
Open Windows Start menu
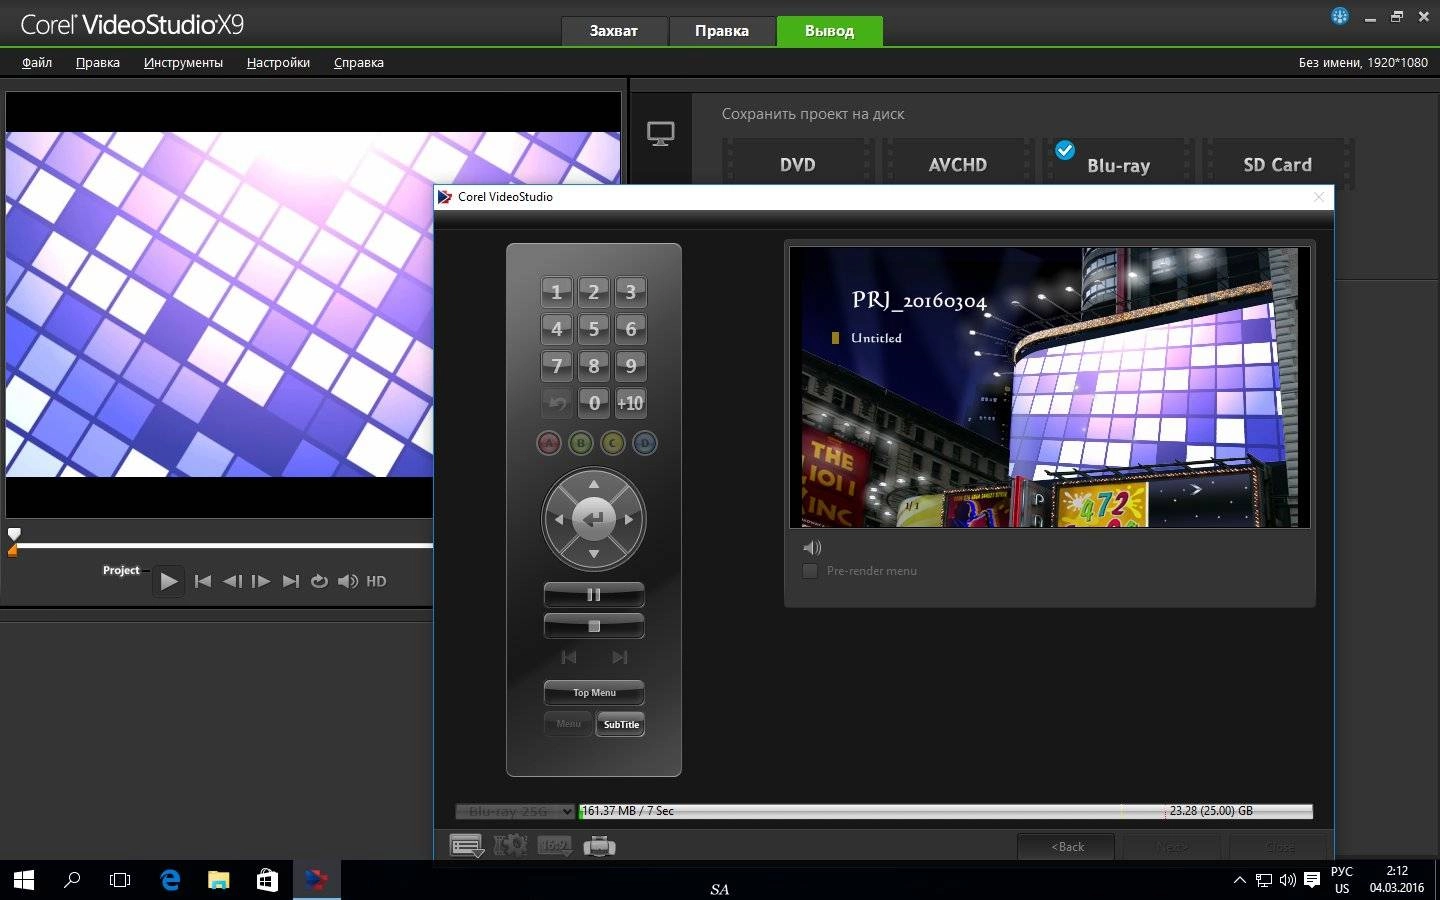(24, 880)
